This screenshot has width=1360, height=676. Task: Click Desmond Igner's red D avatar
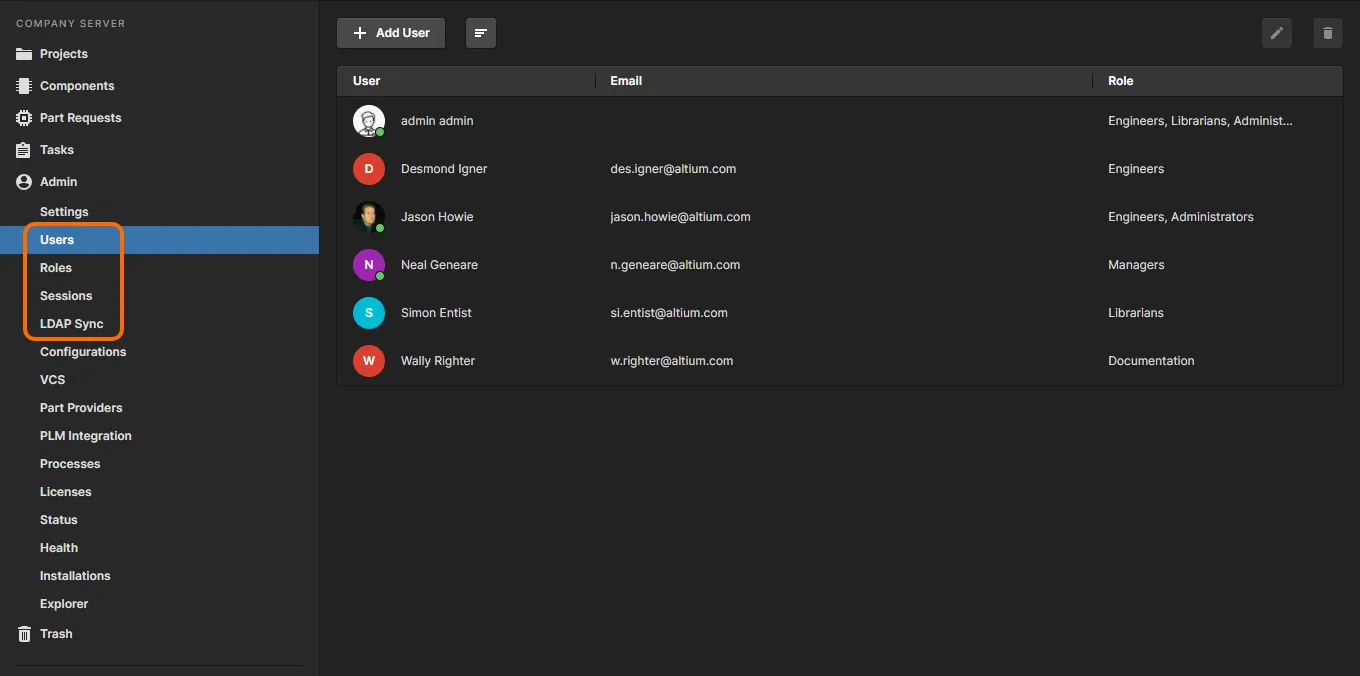[x=369, y=169]
